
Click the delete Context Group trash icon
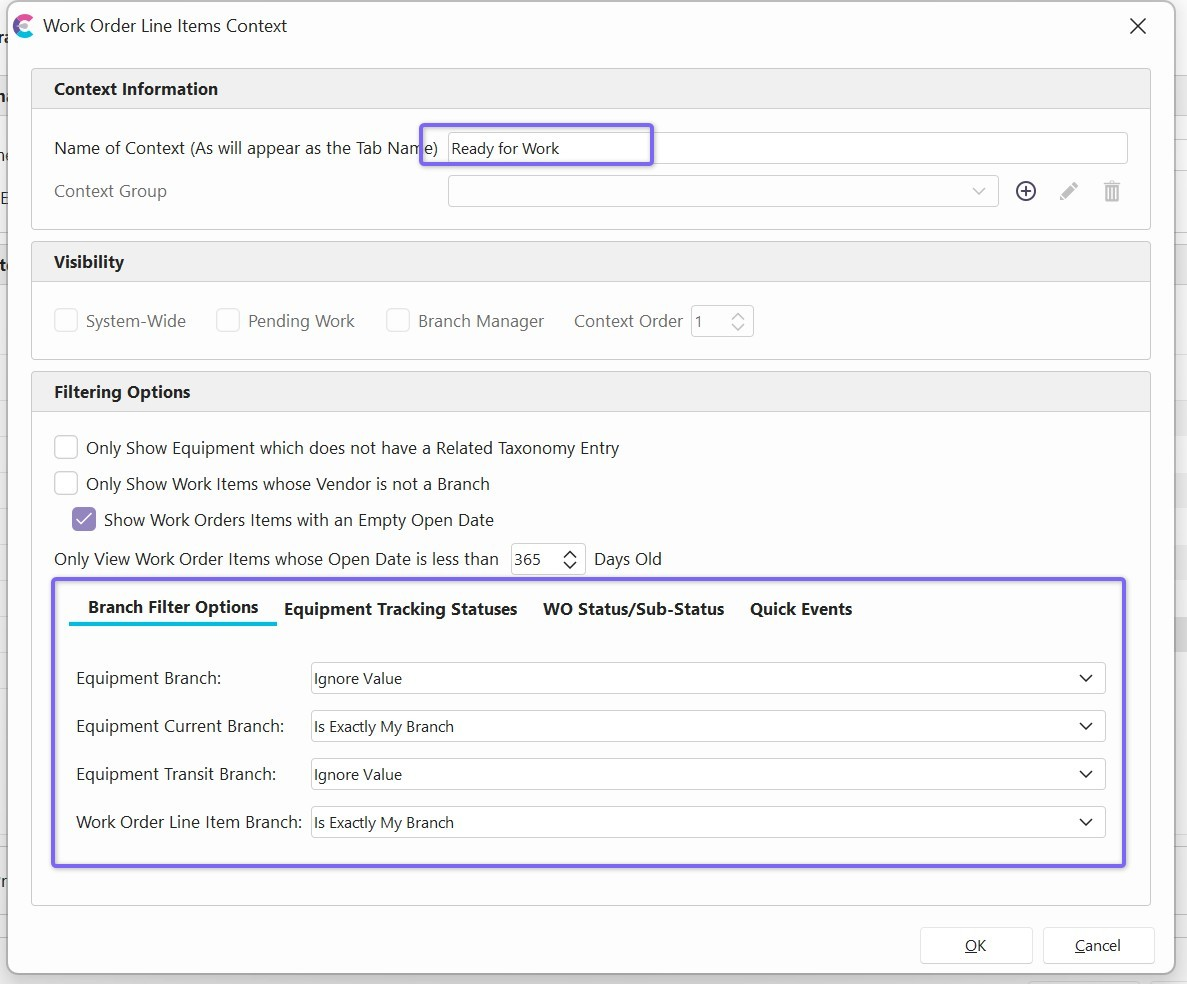pos(1111,191)
